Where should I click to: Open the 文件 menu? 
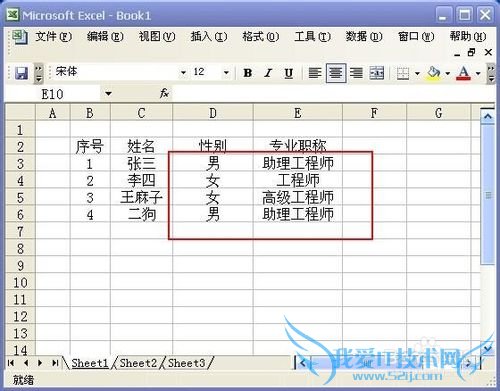(53, 36)
